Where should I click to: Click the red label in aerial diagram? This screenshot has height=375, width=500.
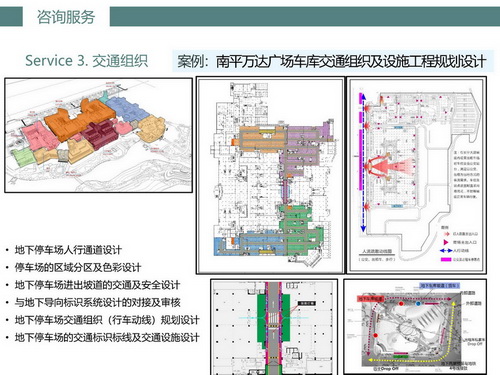tap(371, 299)
